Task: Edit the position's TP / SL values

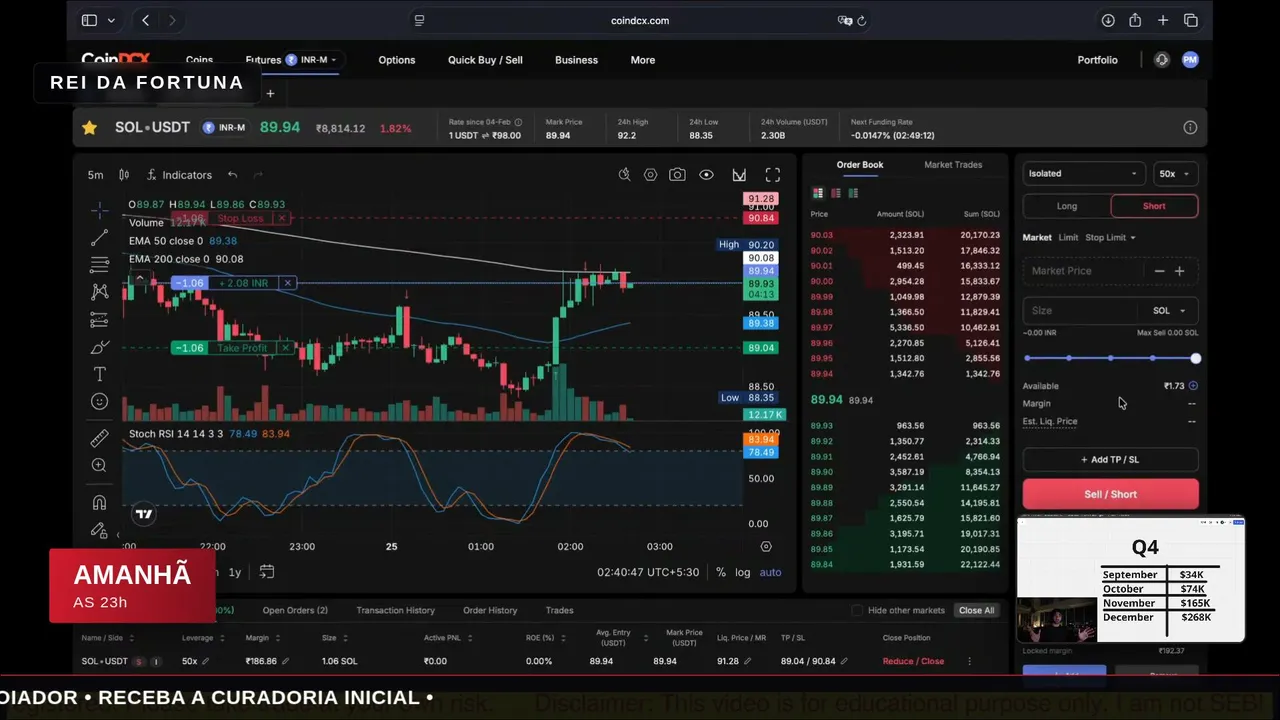Action: pyautogui.click(x=844, y=661)
